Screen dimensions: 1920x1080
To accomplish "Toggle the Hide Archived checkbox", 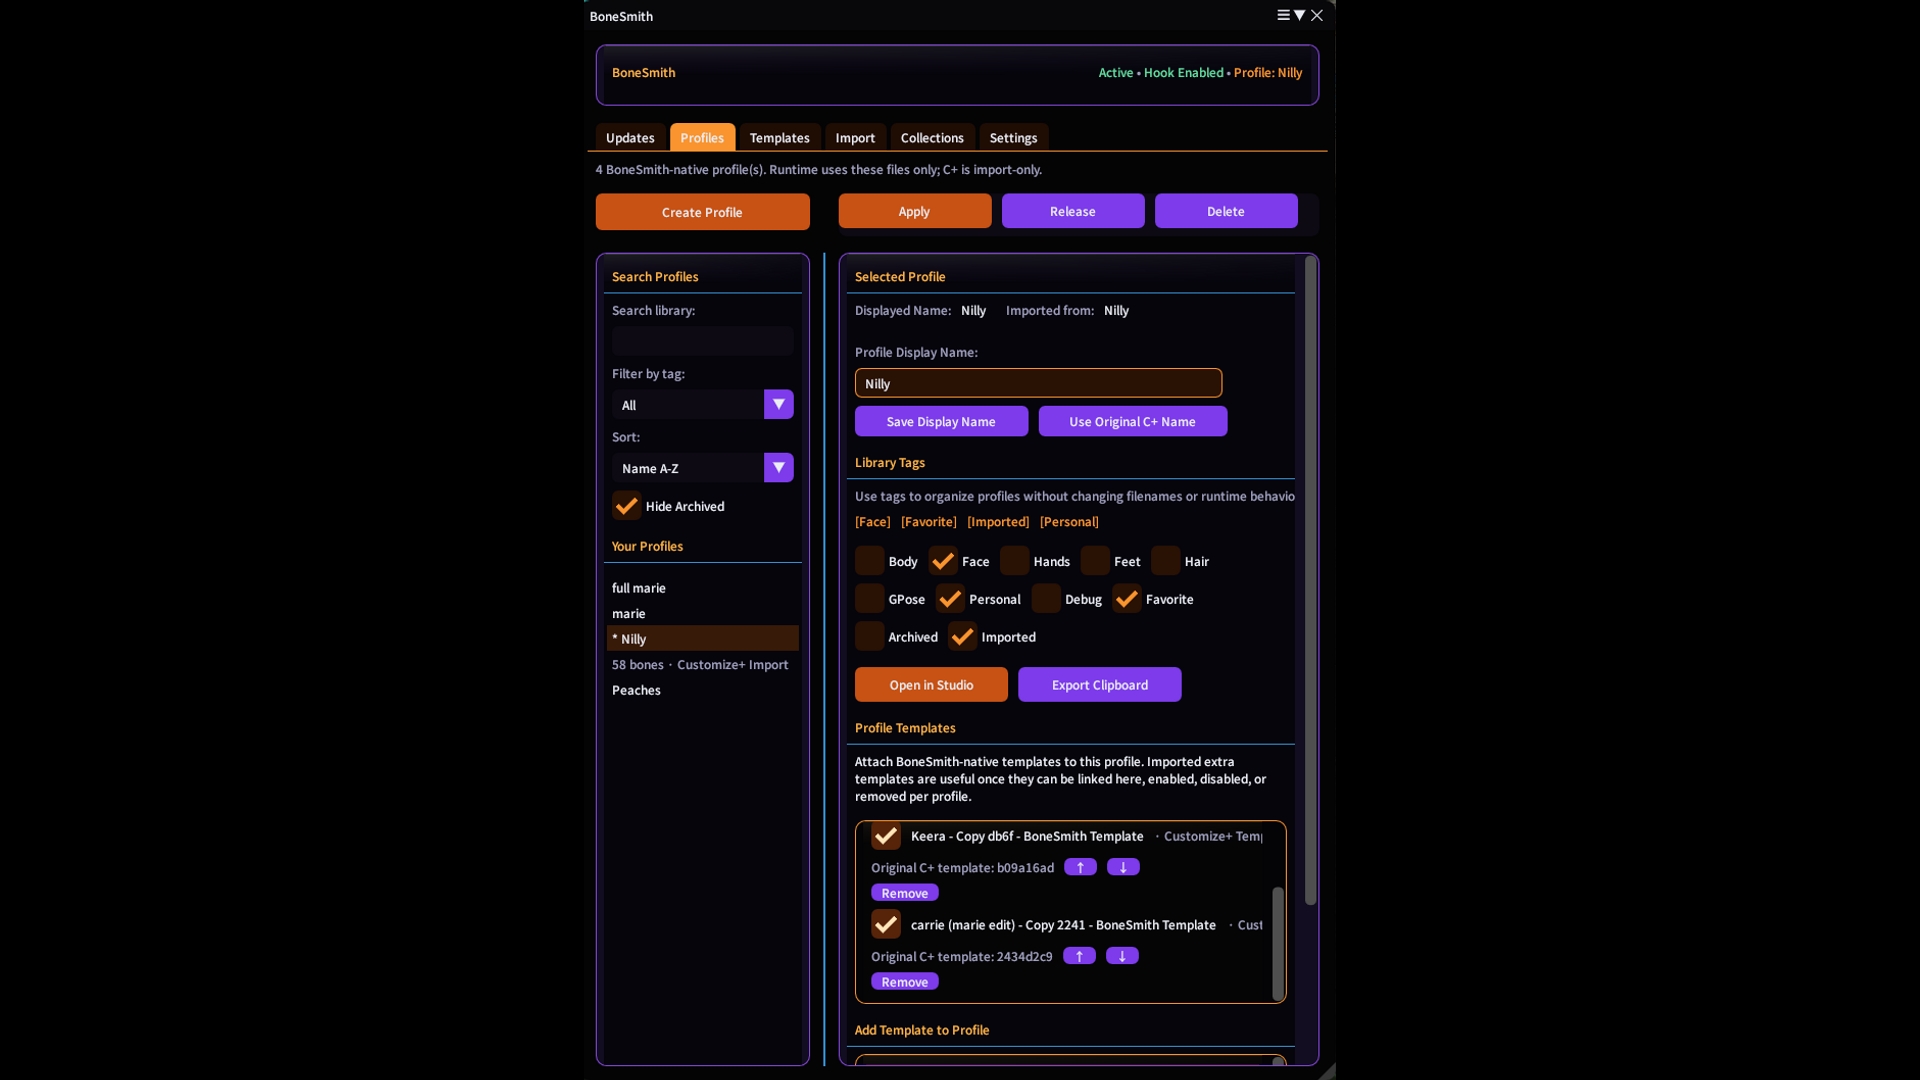I will [x=627, y=506].
